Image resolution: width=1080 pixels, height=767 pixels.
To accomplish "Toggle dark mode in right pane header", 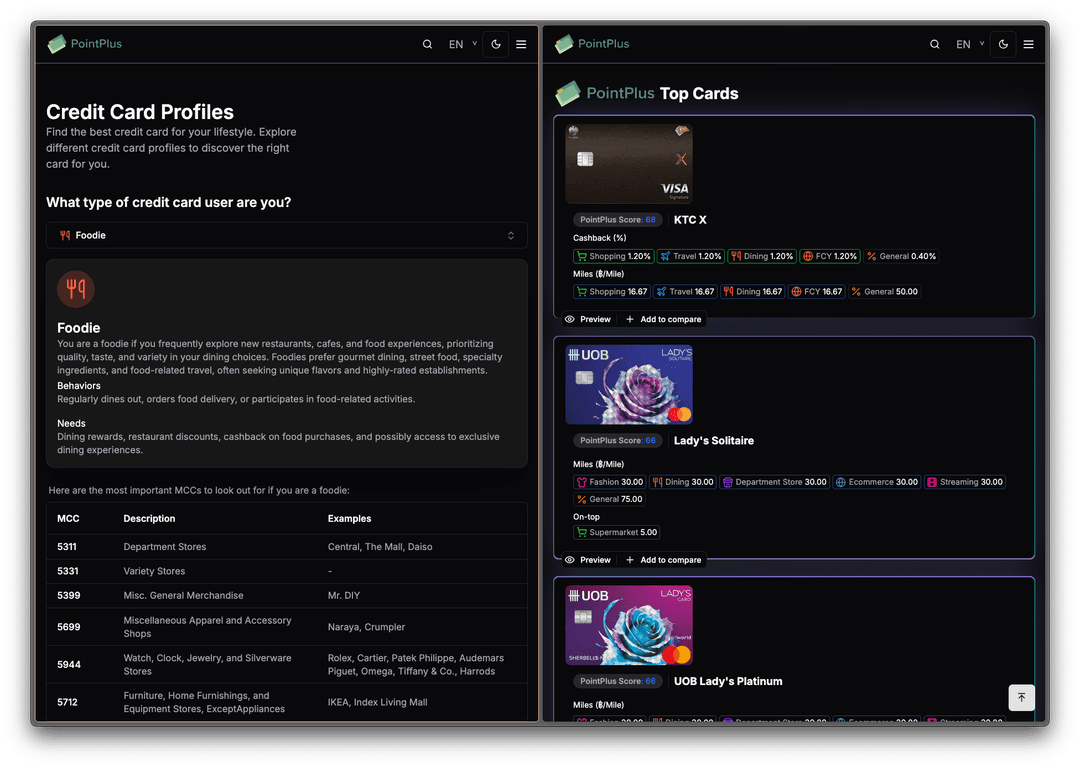I will pyautogui.click(x=1003, y=44).
